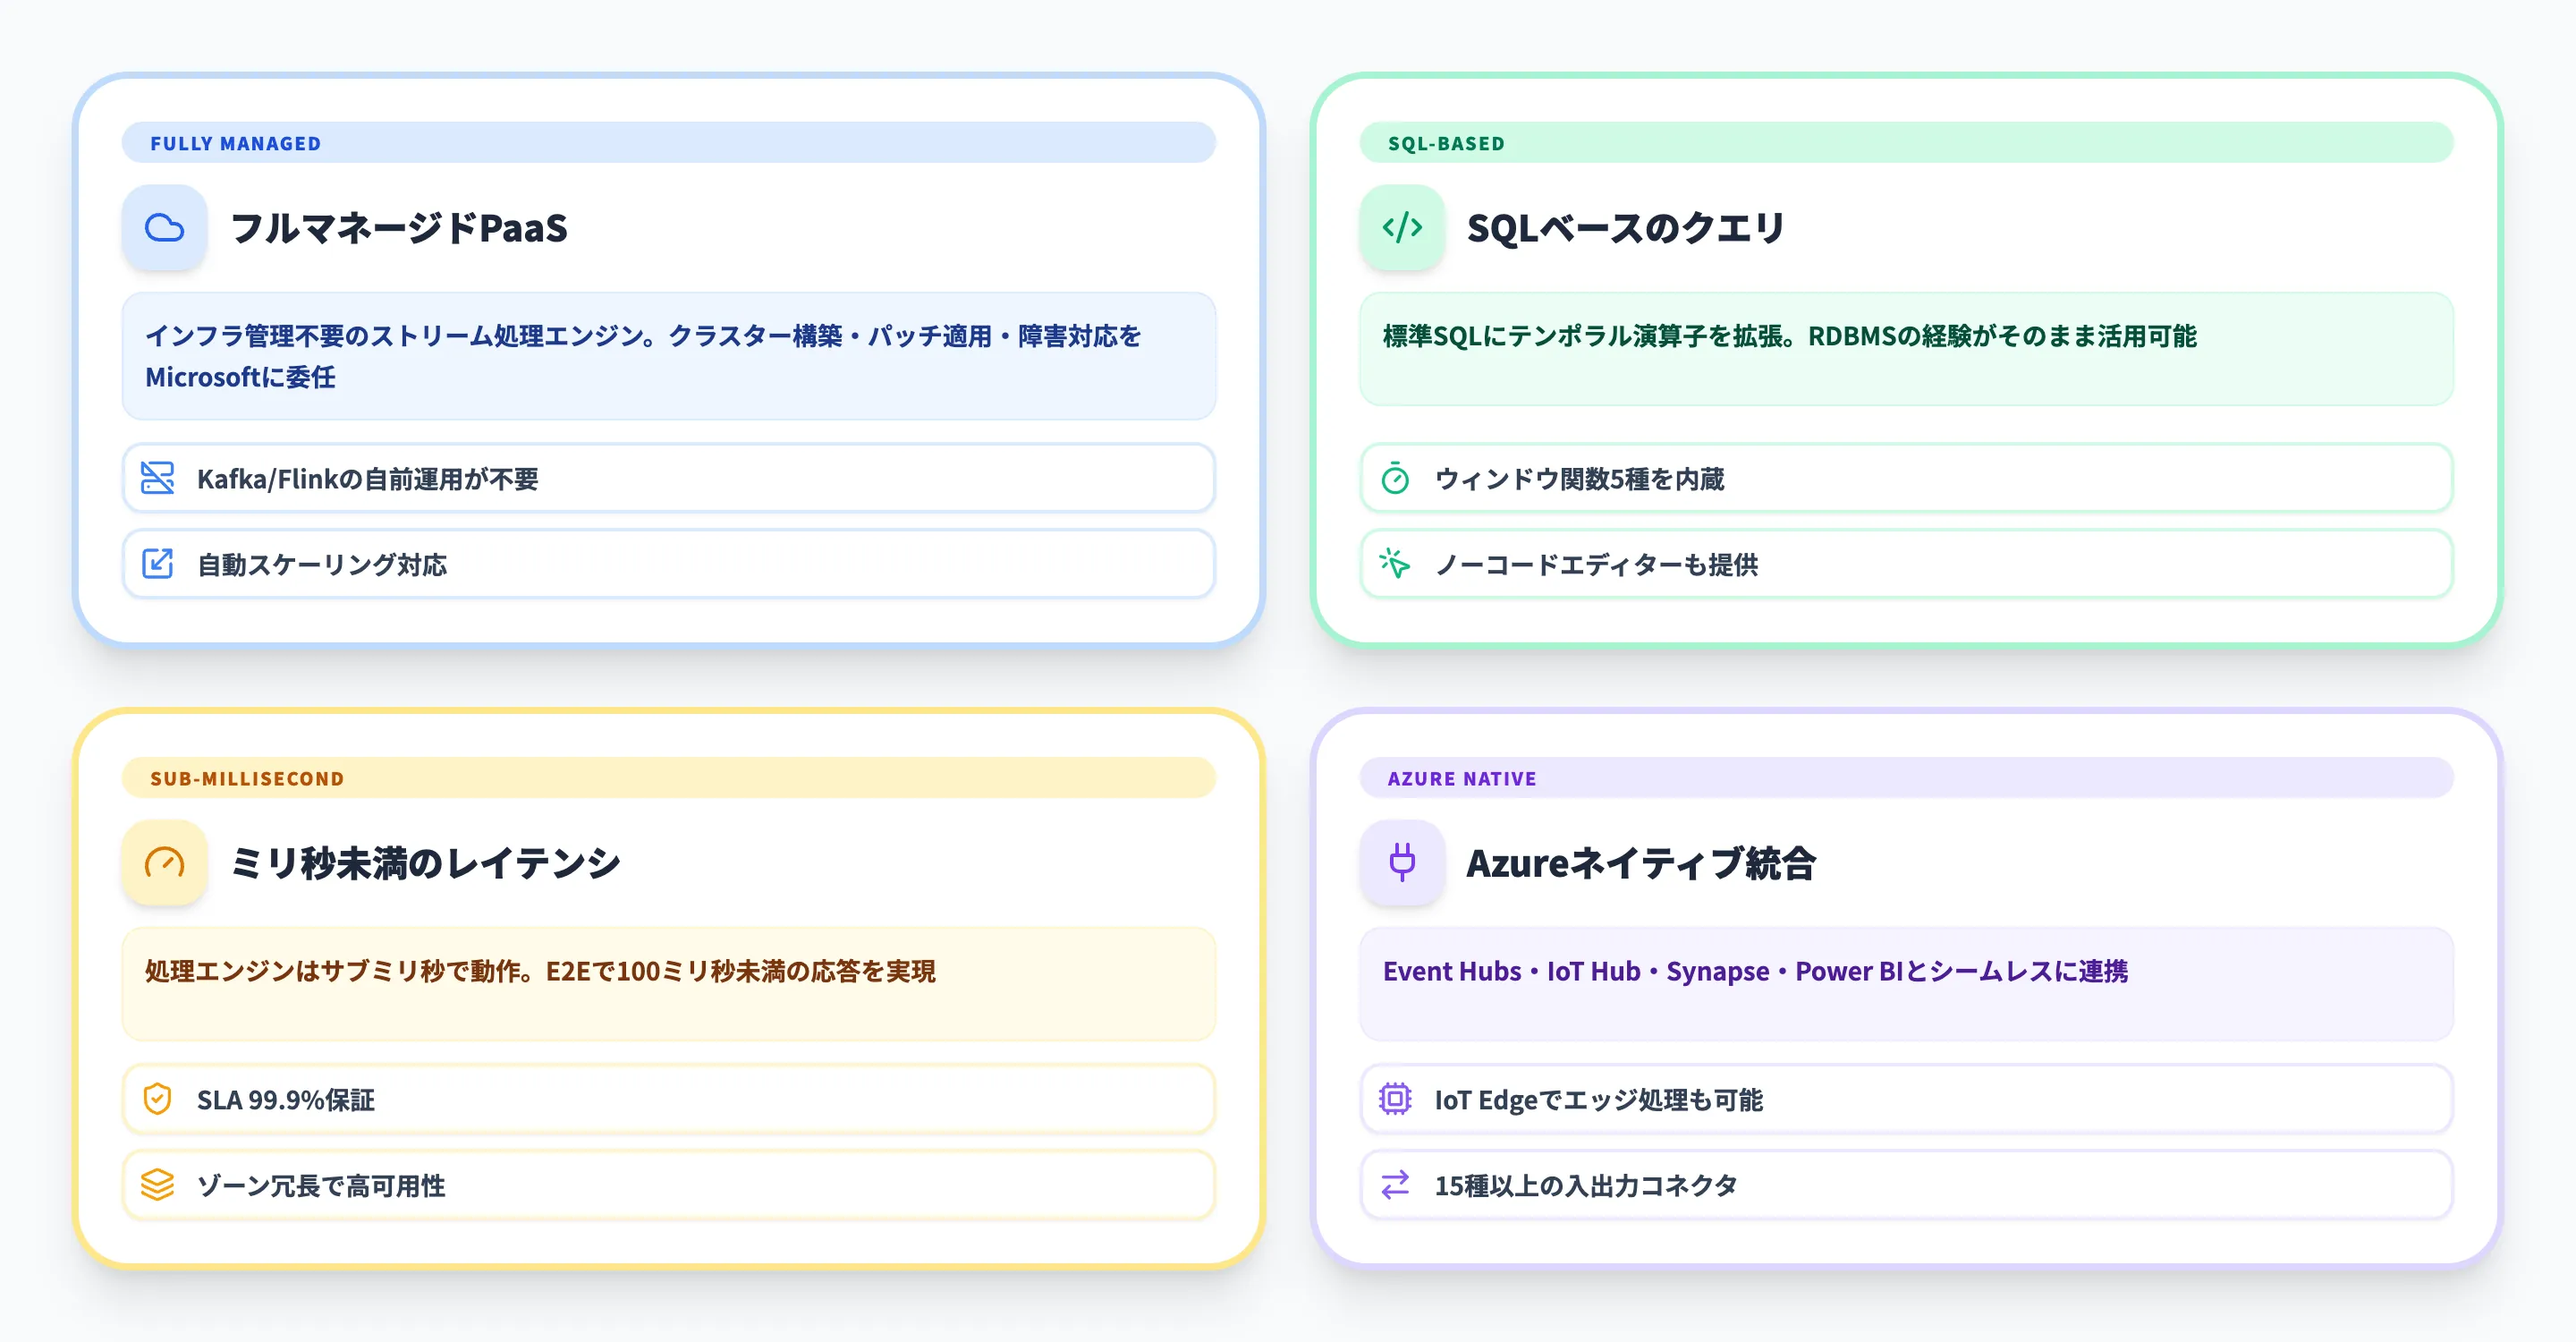This screenshot has width=2576, height=1342.
Task: Expand the 15種以上の入出力コネクタ row
Action: tap(1905, 1185)
